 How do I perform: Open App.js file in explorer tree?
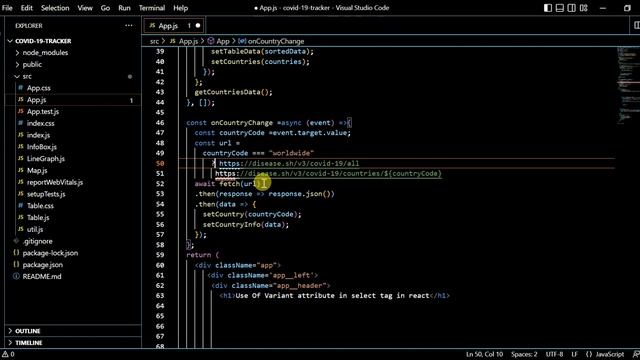pyautogui.click(x=36, y=100)
